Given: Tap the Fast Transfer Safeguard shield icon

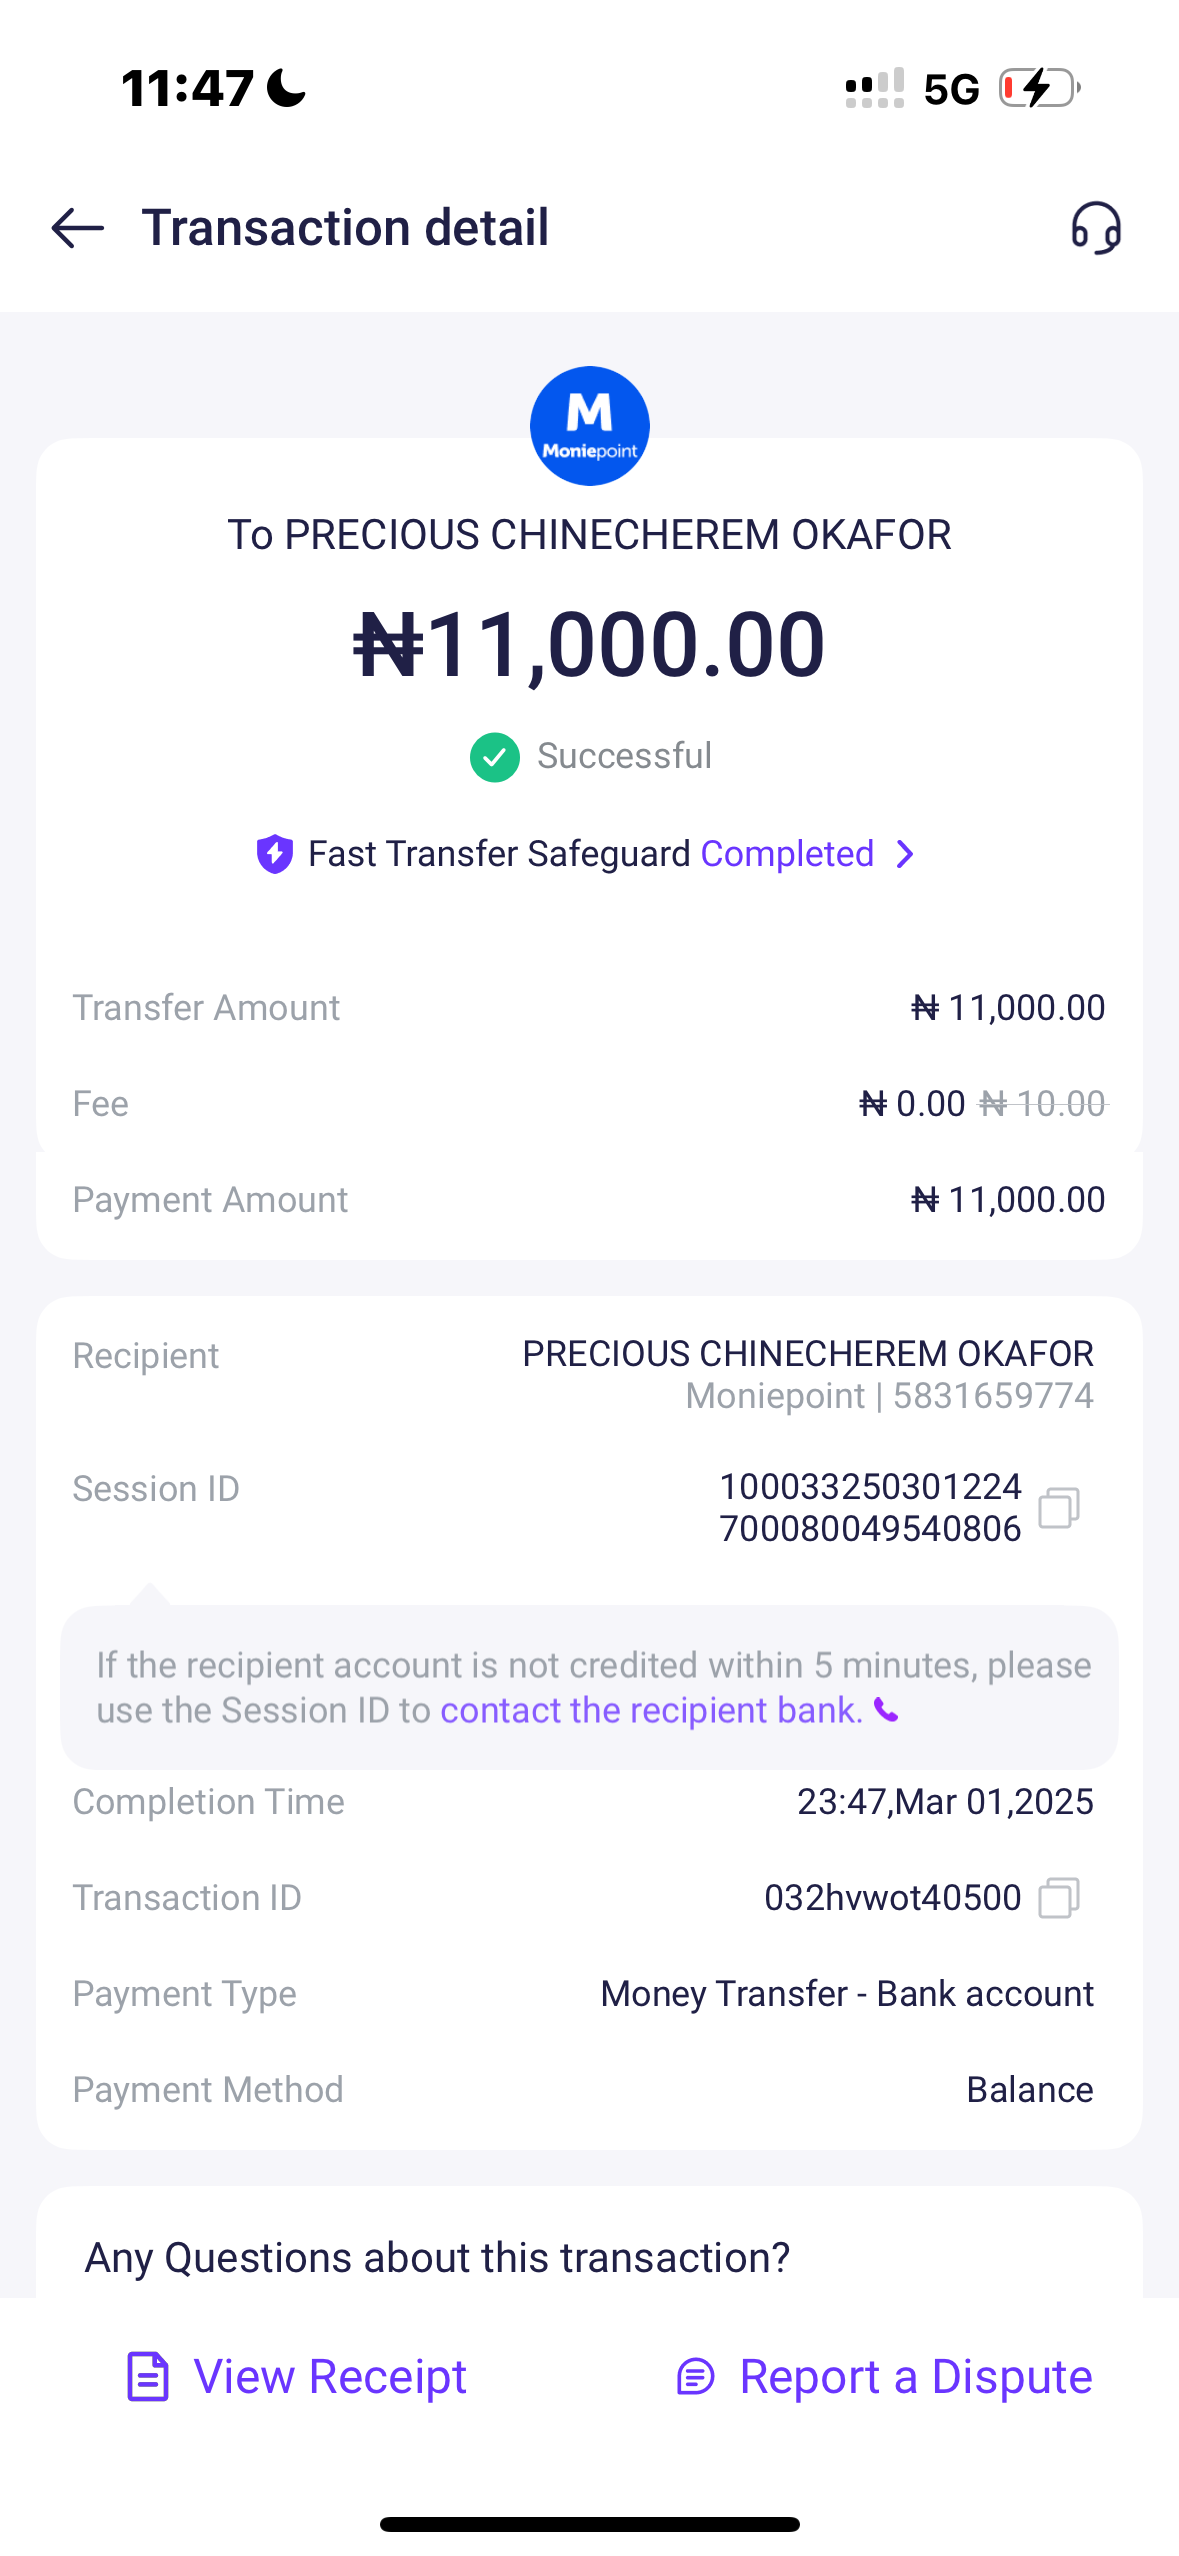Looking at the screenshot, I should (275, 854).
